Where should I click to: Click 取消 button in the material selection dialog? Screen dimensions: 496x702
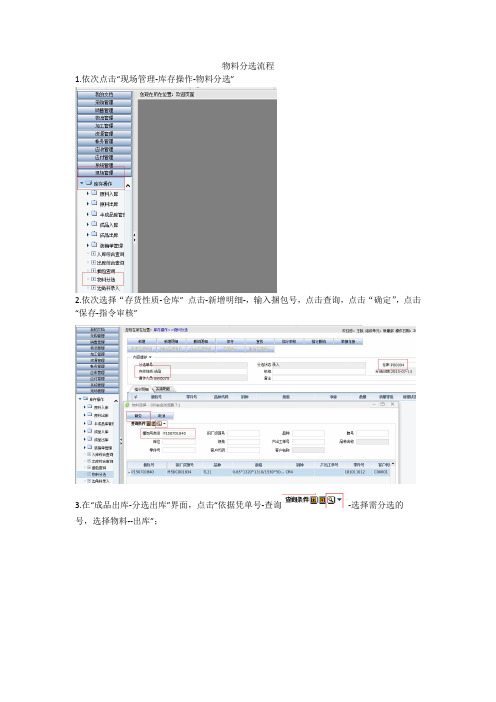click(x=162, y=416)
